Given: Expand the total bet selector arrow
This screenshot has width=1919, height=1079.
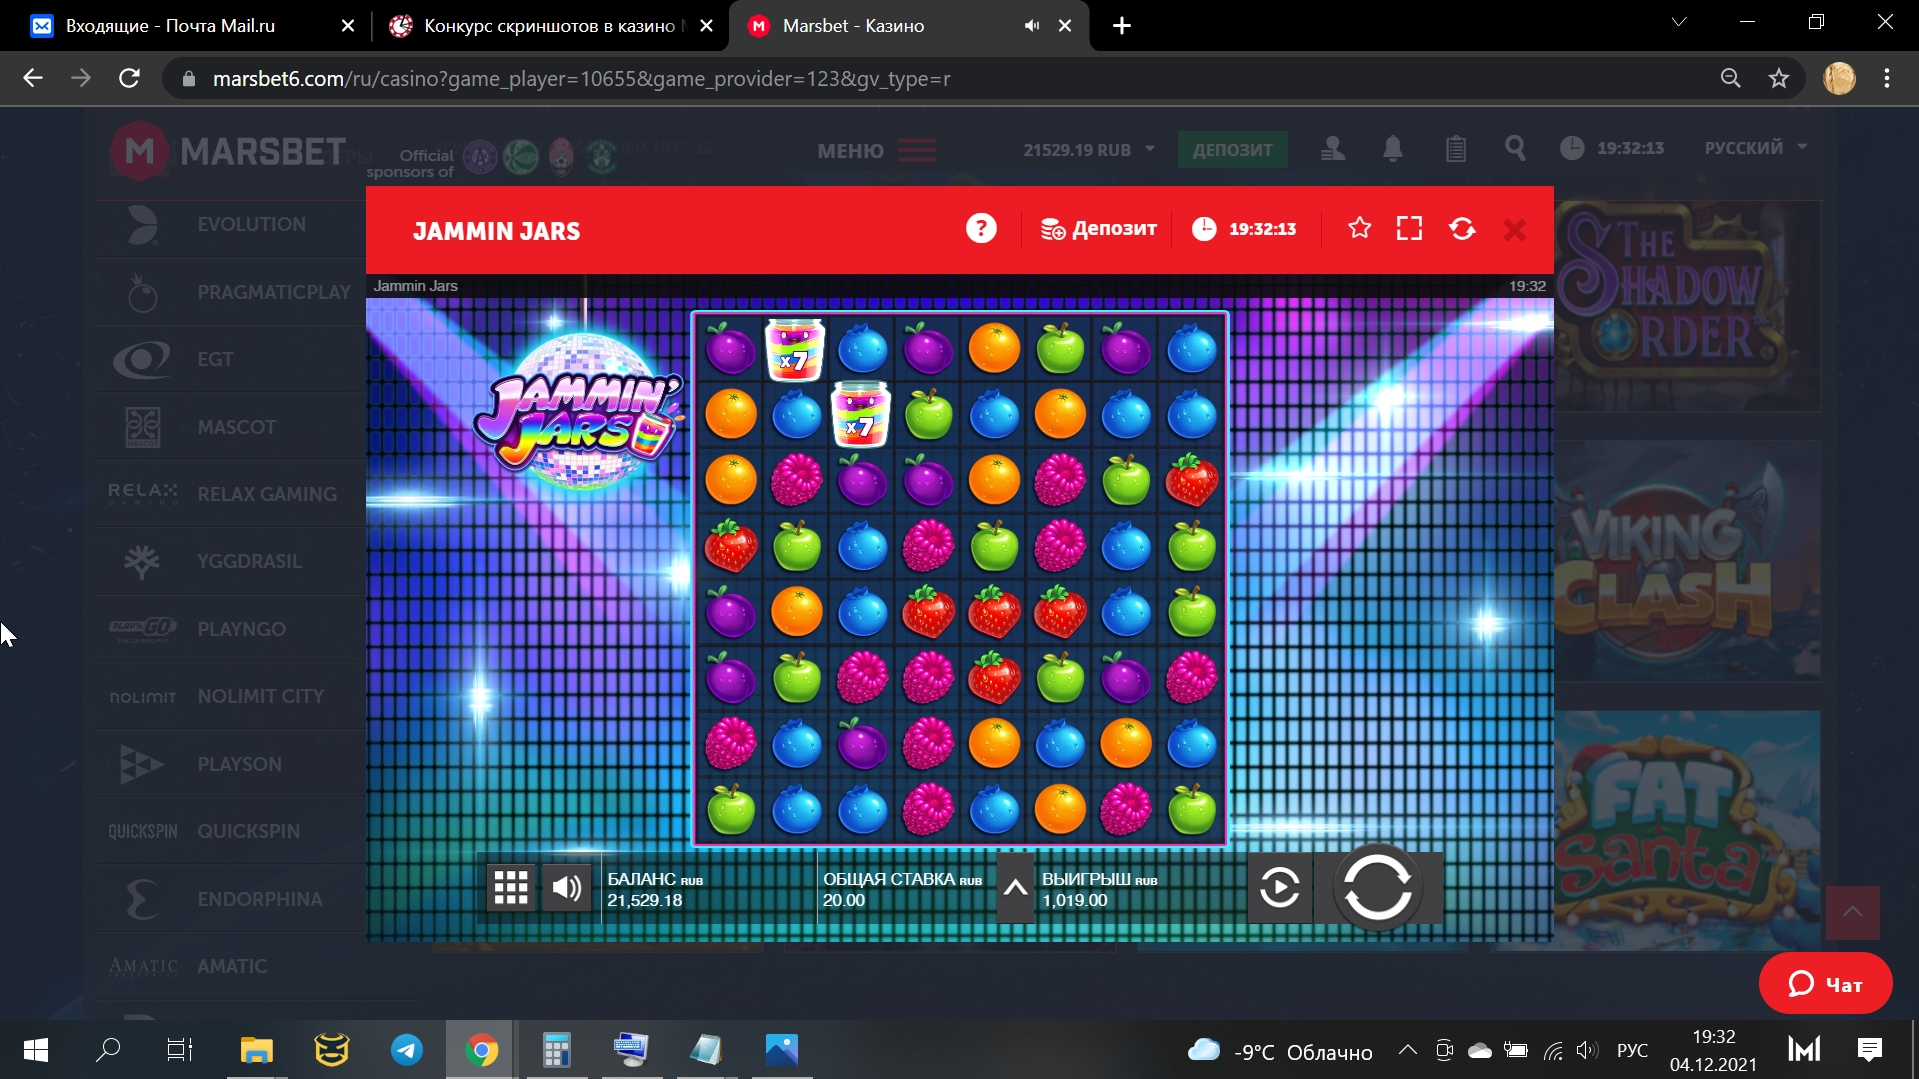Looking at the screenshot, I should coord(1015,887).
